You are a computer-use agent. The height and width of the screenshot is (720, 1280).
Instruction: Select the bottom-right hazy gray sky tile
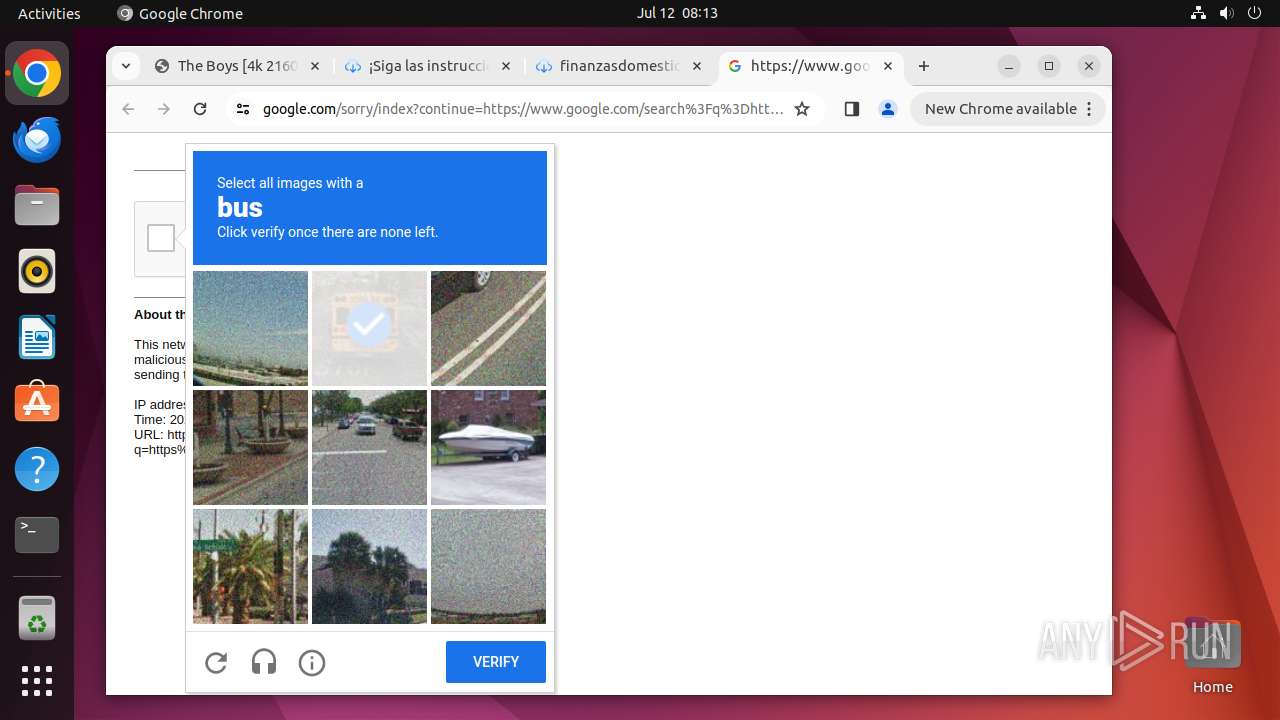coord(488,566)
